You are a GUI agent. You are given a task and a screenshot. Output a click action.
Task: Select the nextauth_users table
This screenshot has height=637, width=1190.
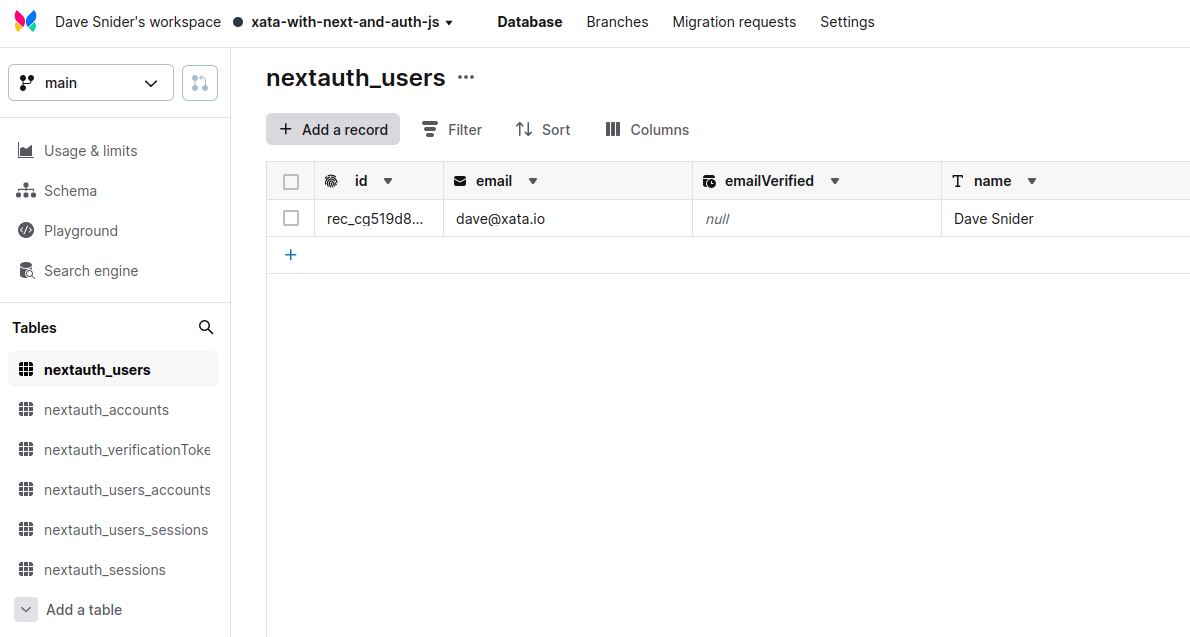point(113,369)
